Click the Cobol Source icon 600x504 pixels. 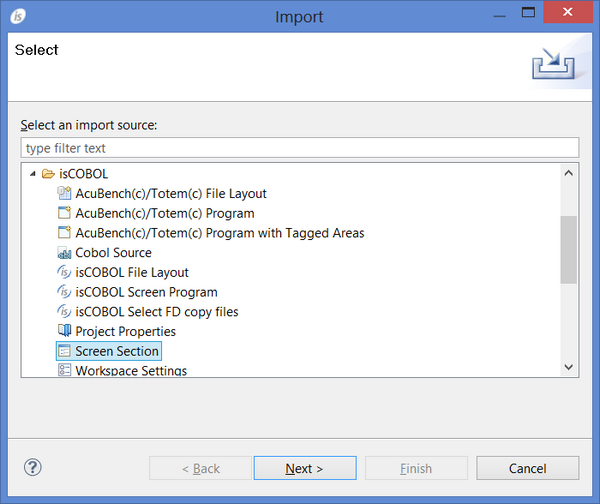pos(65,253)
